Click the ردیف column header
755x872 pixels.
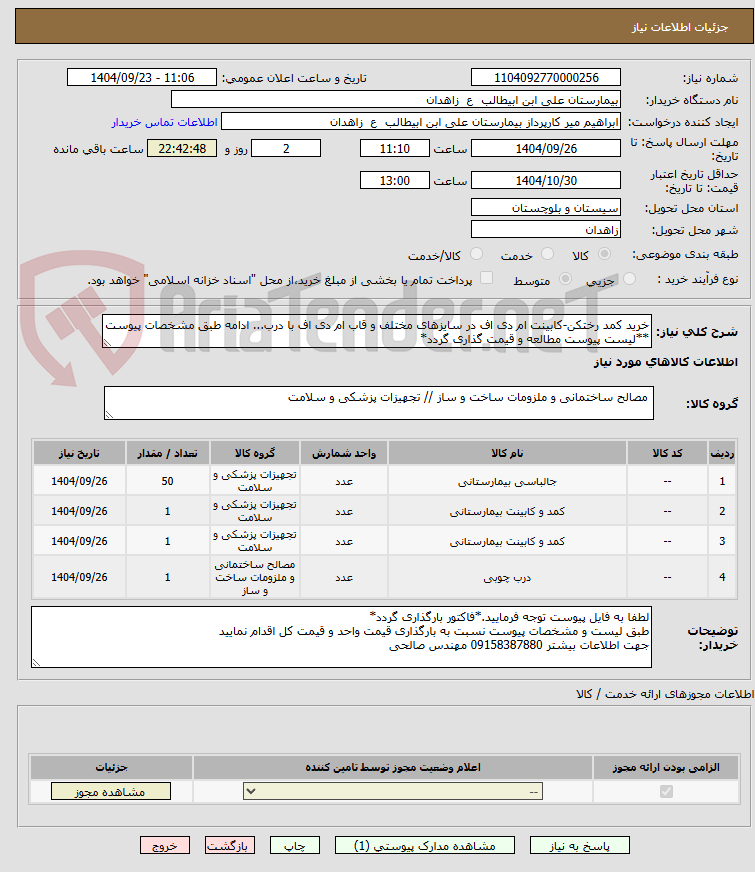722,453
